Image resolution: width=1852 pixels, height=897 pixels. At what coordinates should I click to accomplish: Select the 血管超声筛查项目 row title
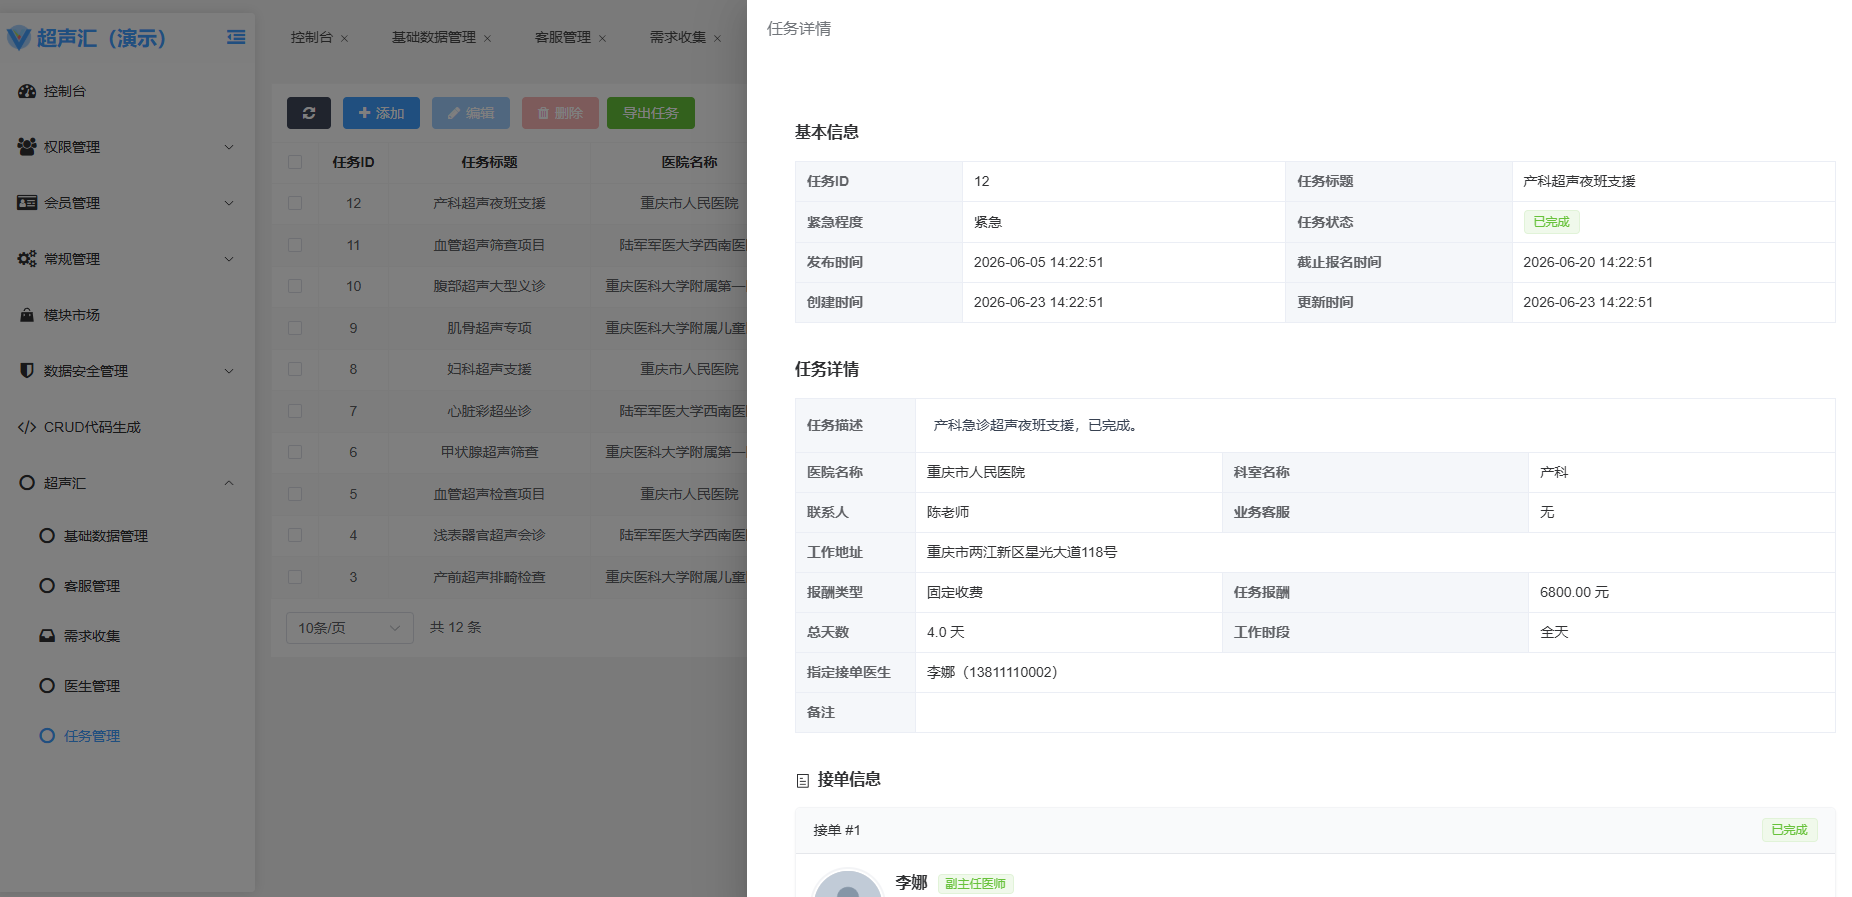pos(489,245)
